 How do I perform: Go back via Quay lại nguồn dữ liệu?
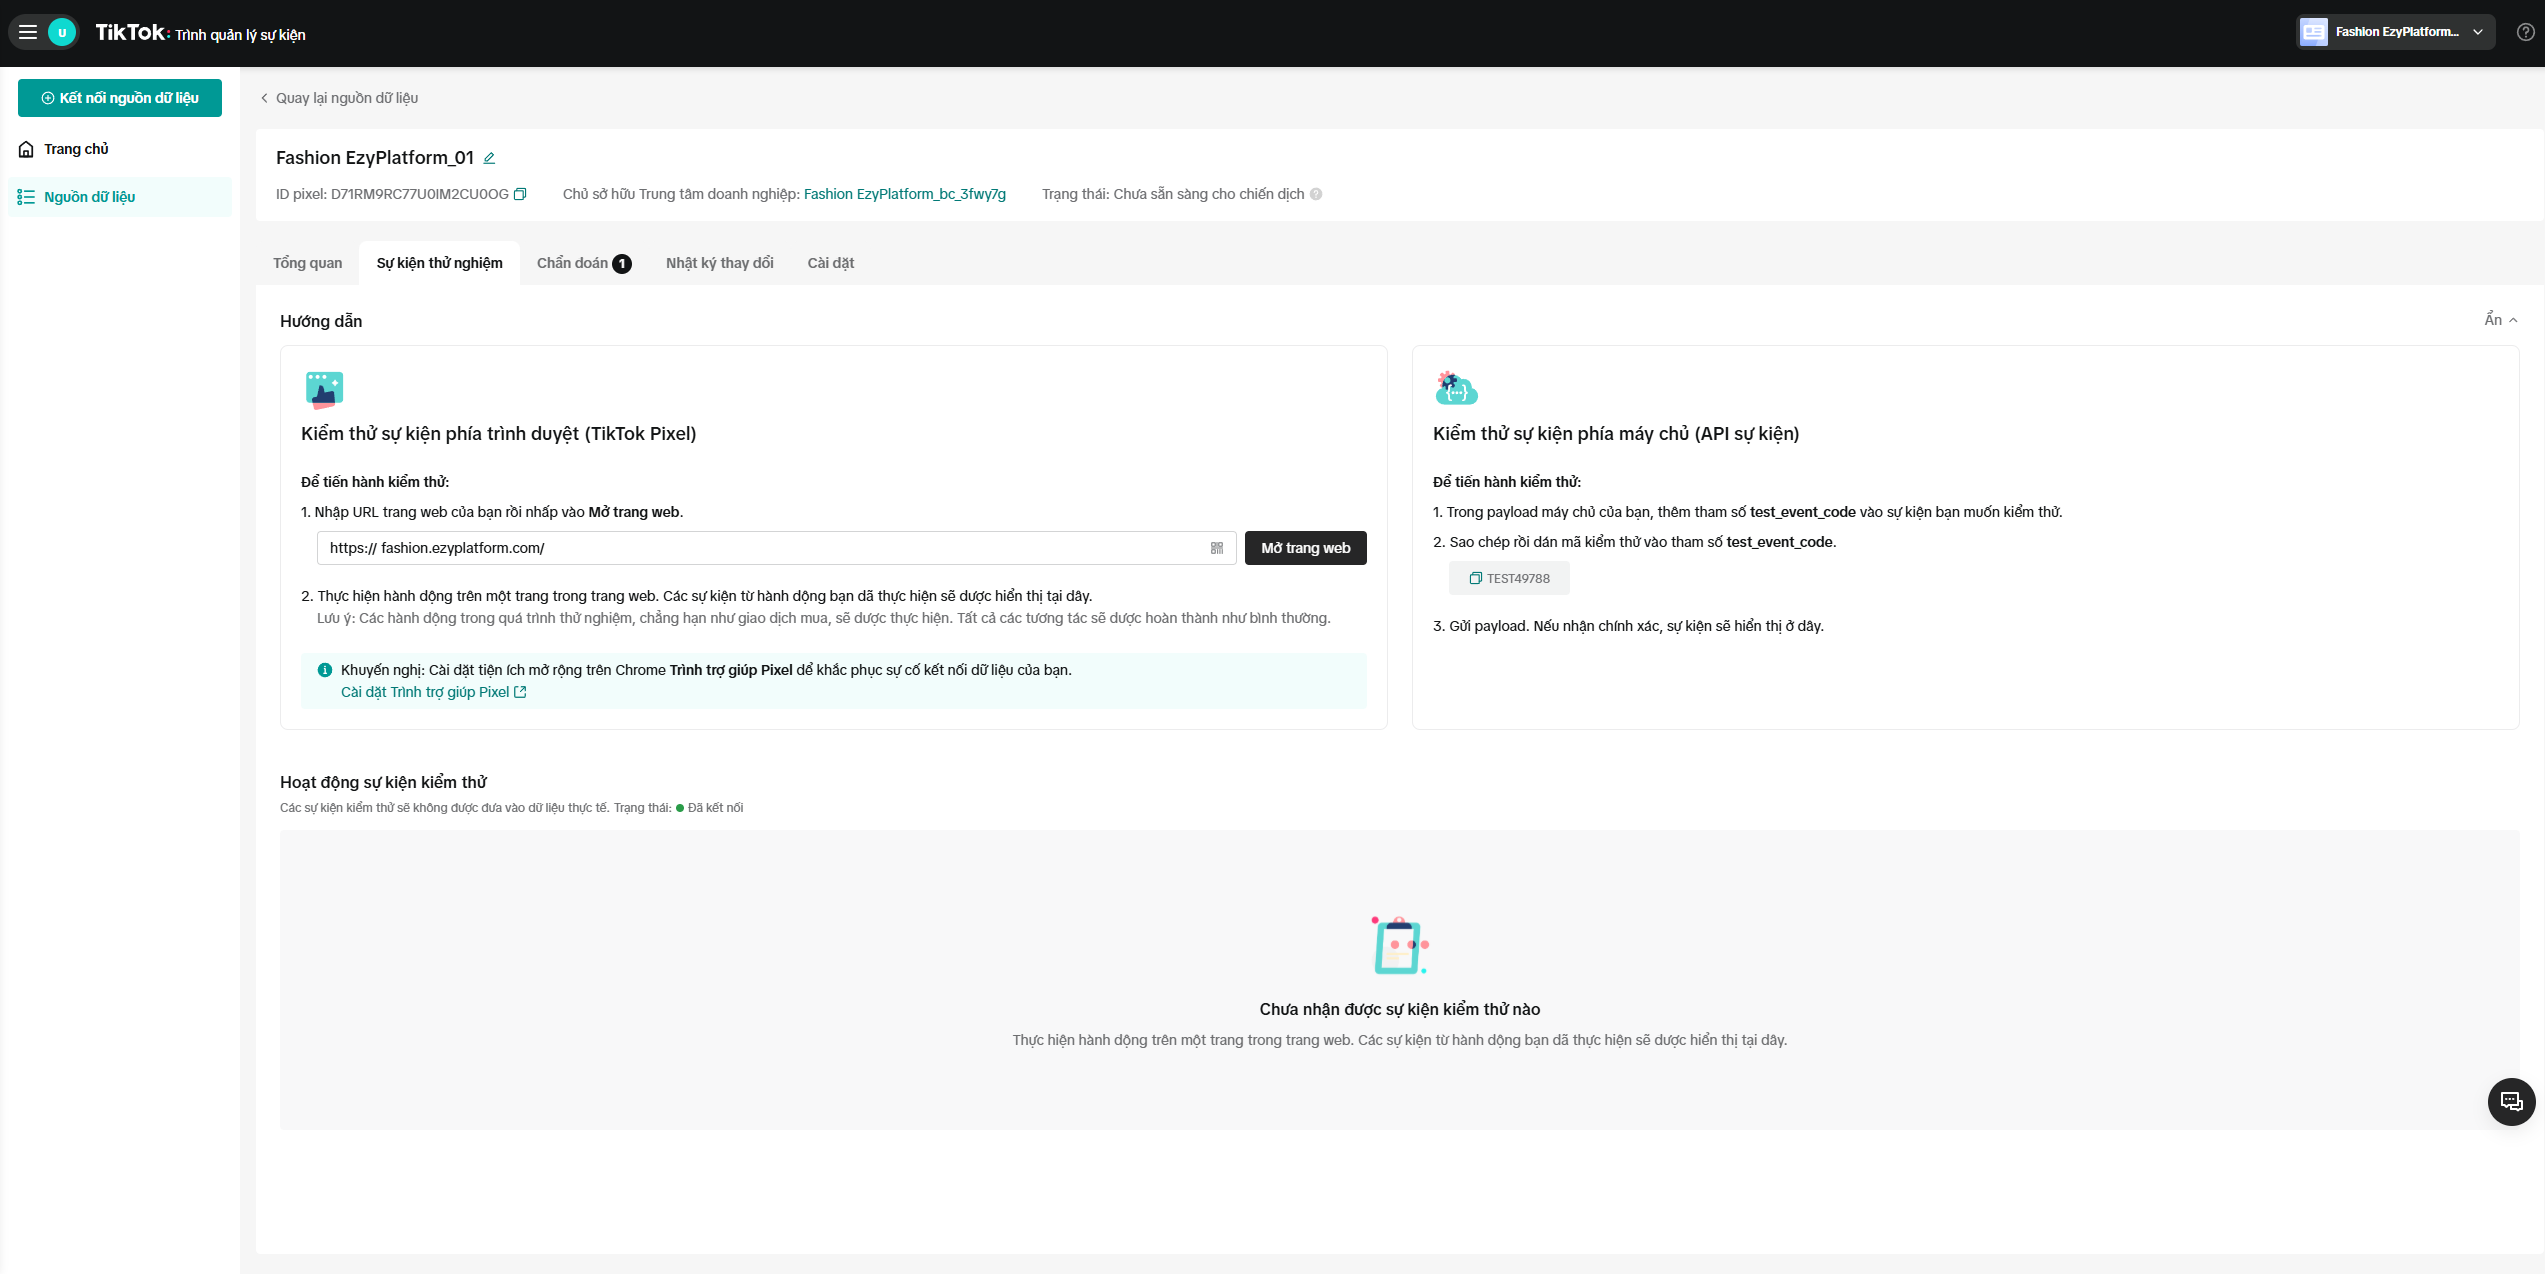pos(339,98)
